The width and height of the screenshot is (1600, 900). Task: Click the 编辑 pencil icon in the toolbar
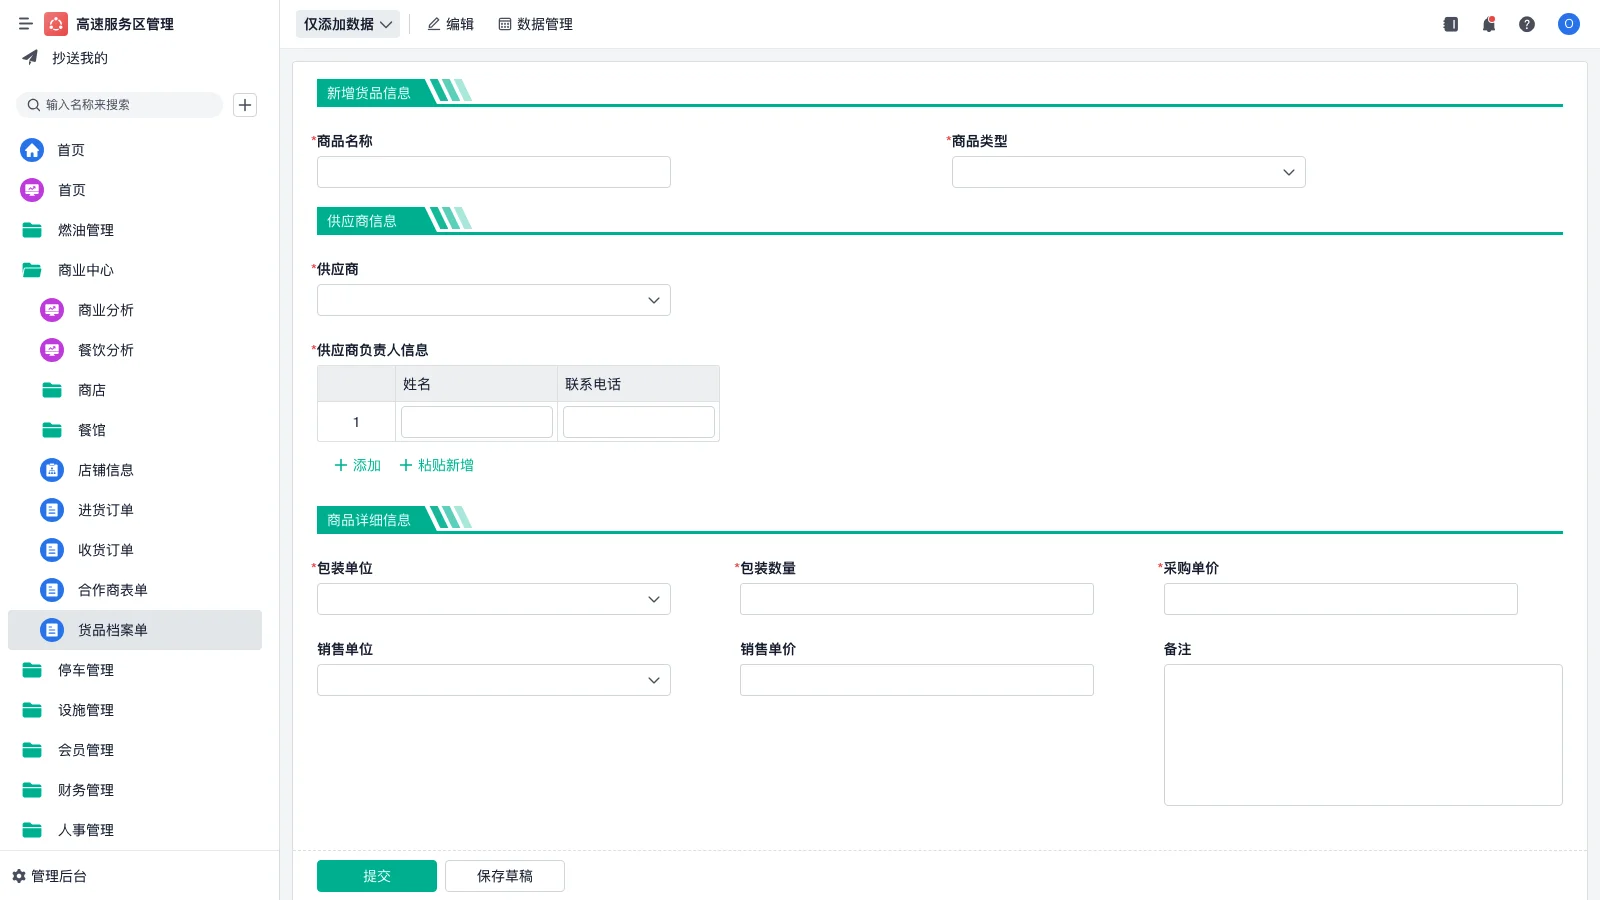(434, 24)
